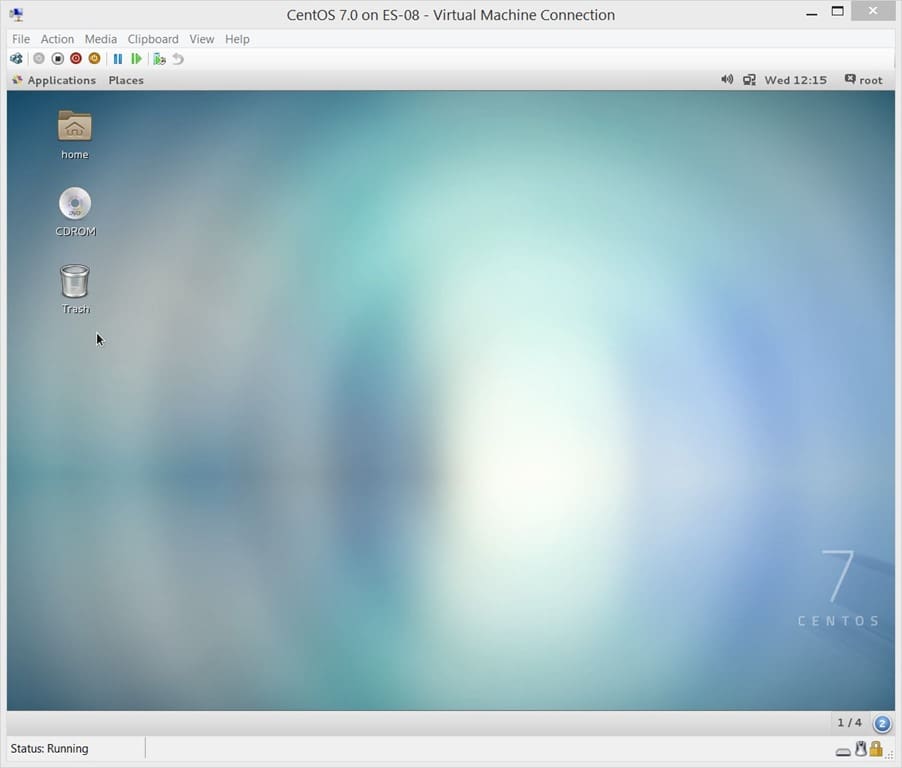Screen dimensions: 902x768
Task: Revert the VM with the undo arrow
Action: tap(178, 59)
